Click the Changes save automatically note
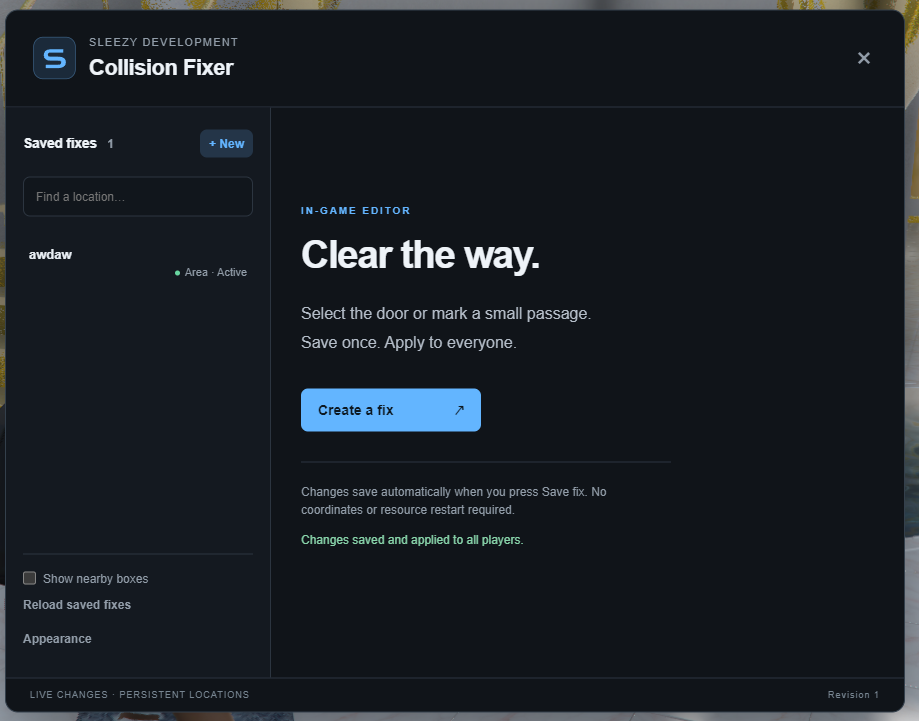 coord(454,501)
